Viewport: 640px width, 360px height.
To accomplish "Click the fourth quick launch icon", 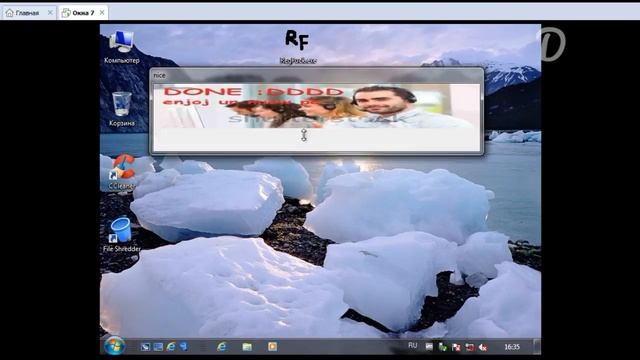I will [184, 347].
